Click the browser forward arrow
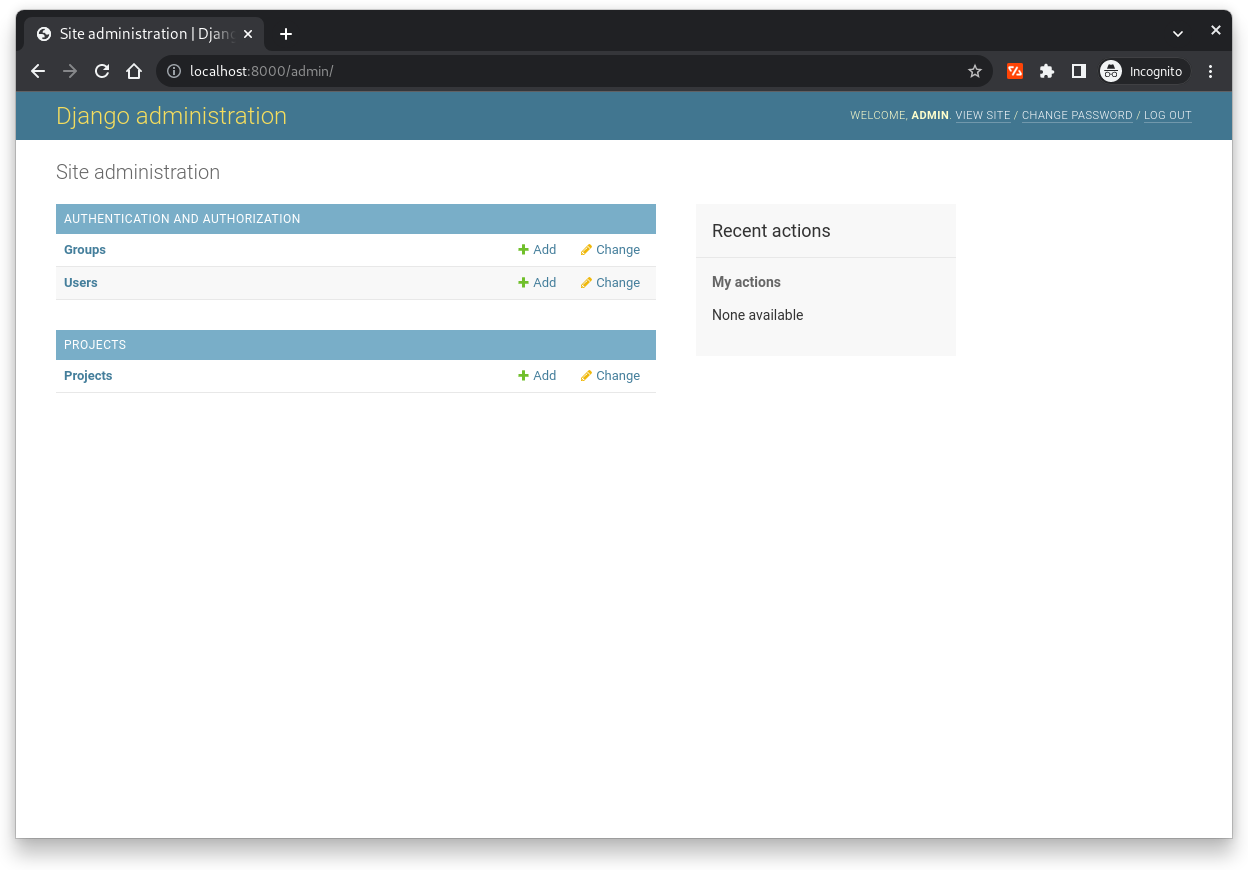 (x=70, y=71)
